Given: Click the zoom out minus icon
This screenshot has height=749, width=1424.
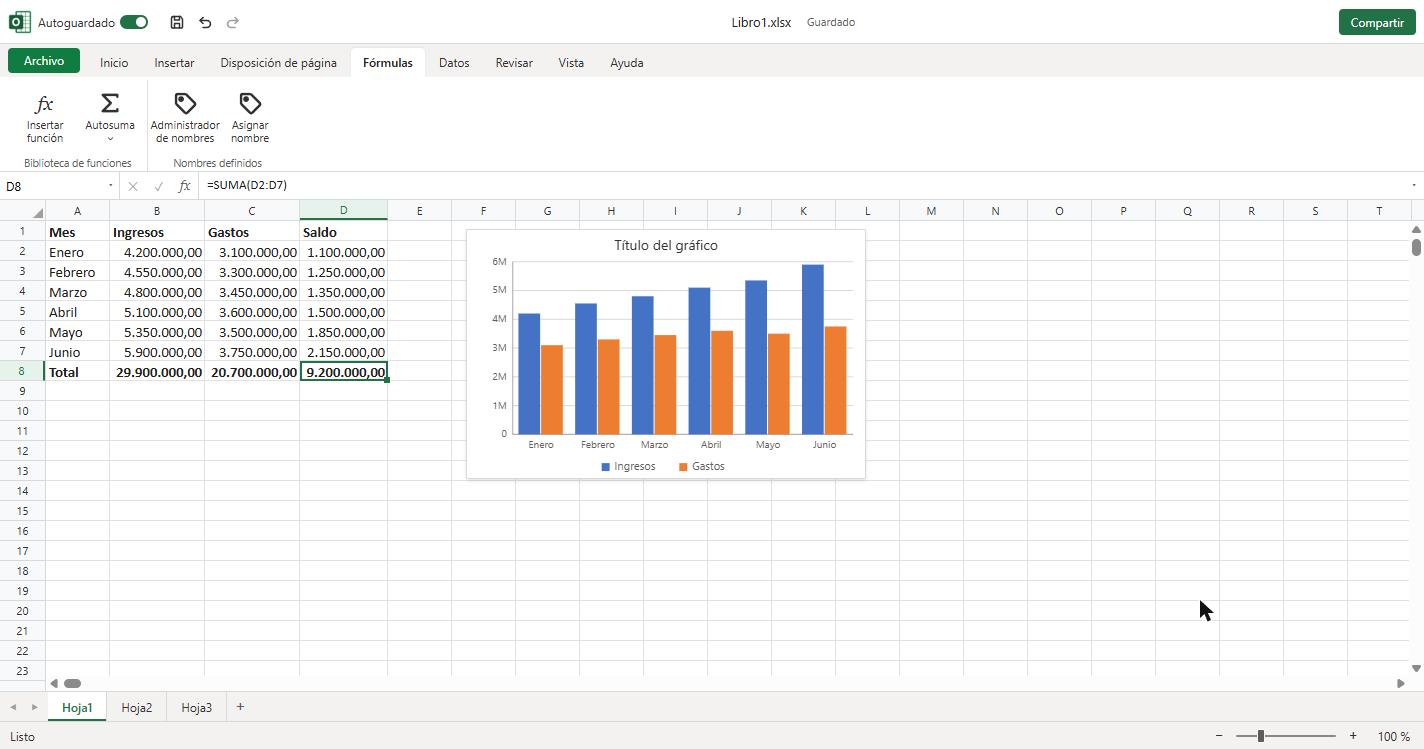Looking at the screenshot, I should tap(1219, 736).
